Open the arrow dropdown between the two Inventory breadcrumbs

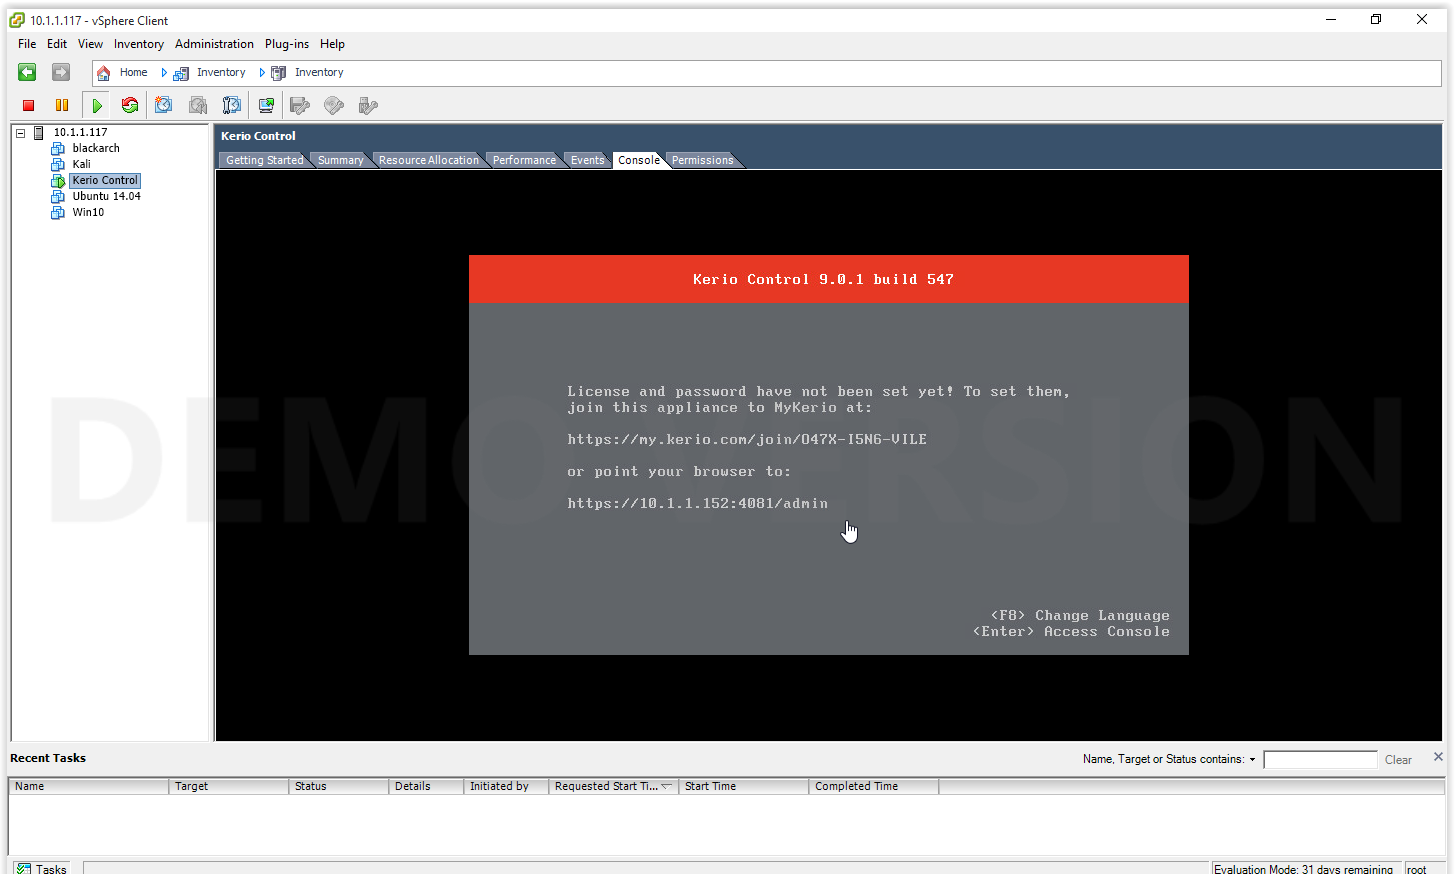click(x=262, y=72)
